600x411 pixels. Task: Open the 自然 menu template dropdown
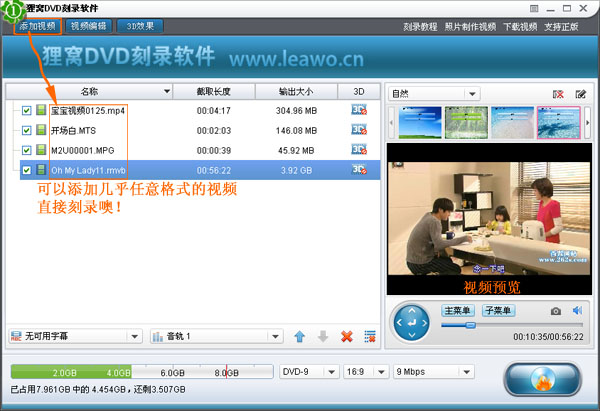434,94
